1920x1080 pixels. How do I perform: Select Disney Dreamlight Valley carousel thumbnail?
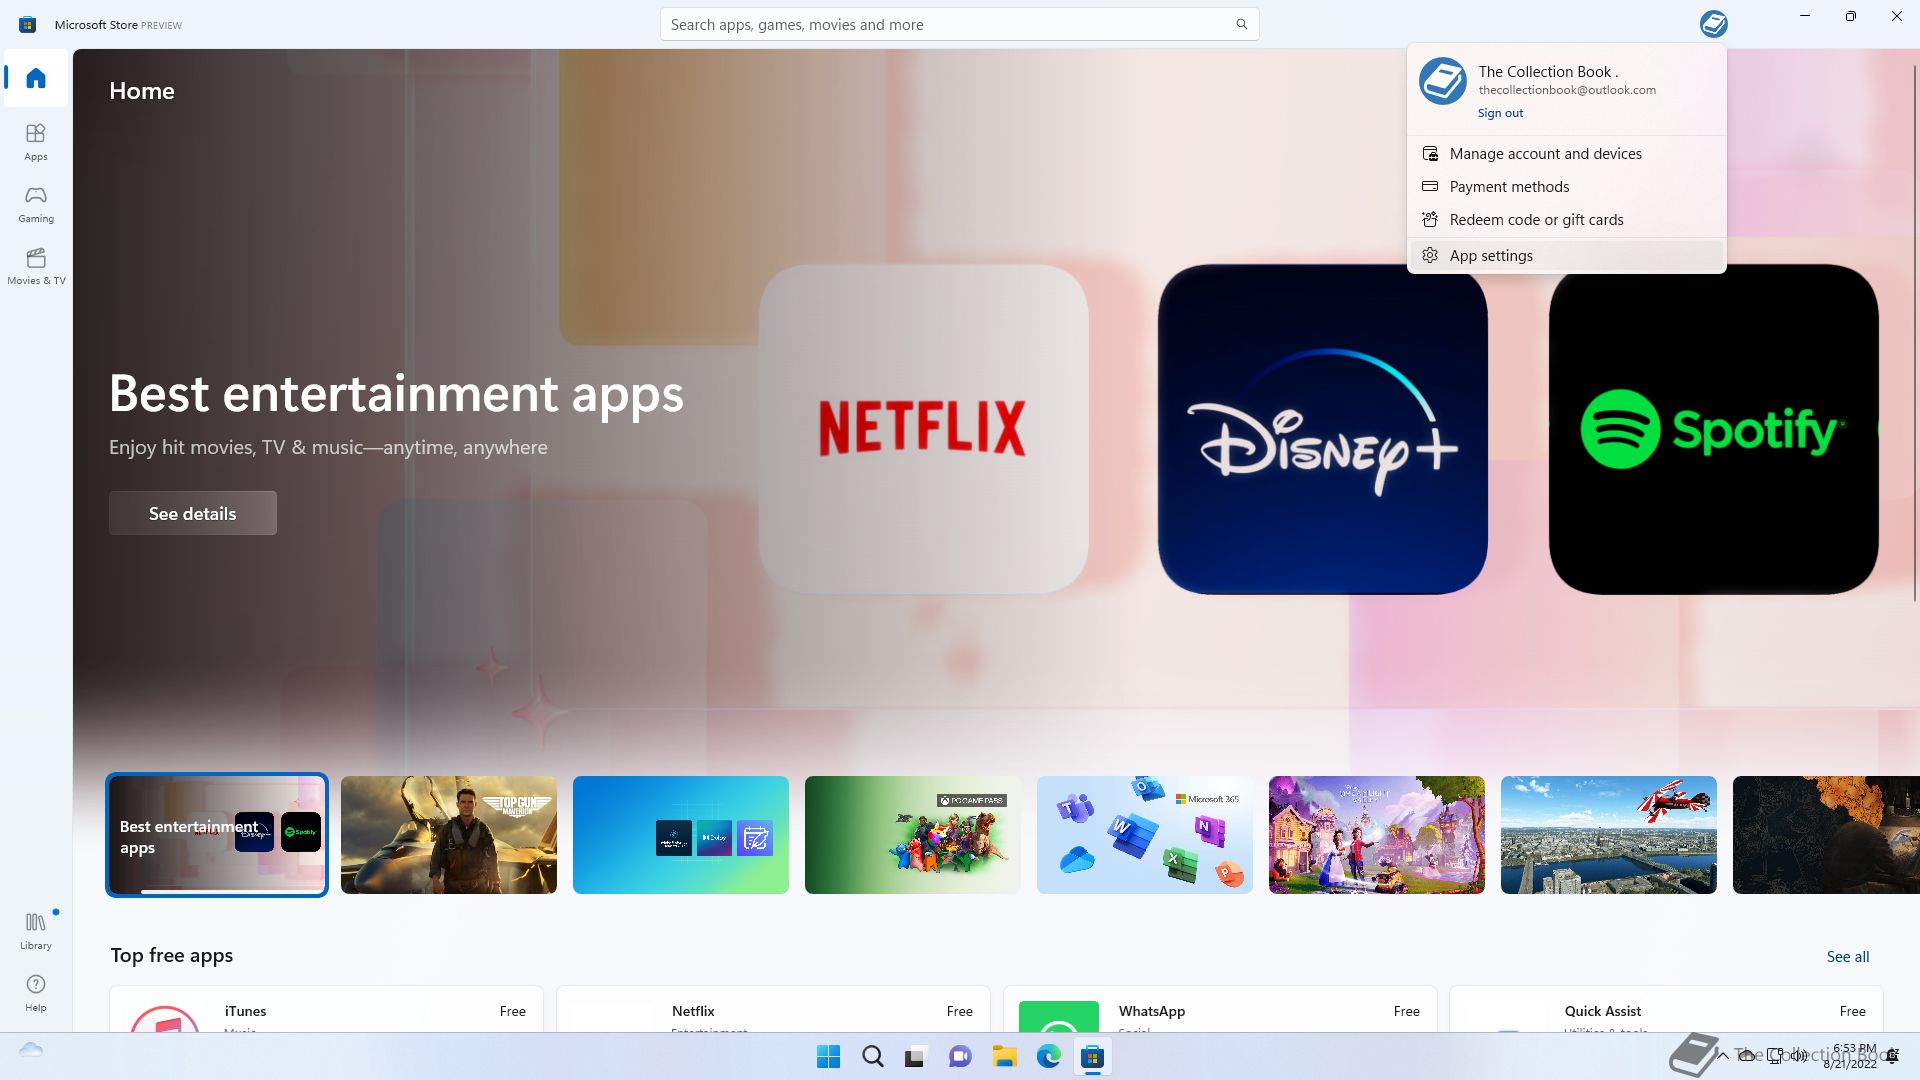pyautogui.click(x=1377, y=835)
